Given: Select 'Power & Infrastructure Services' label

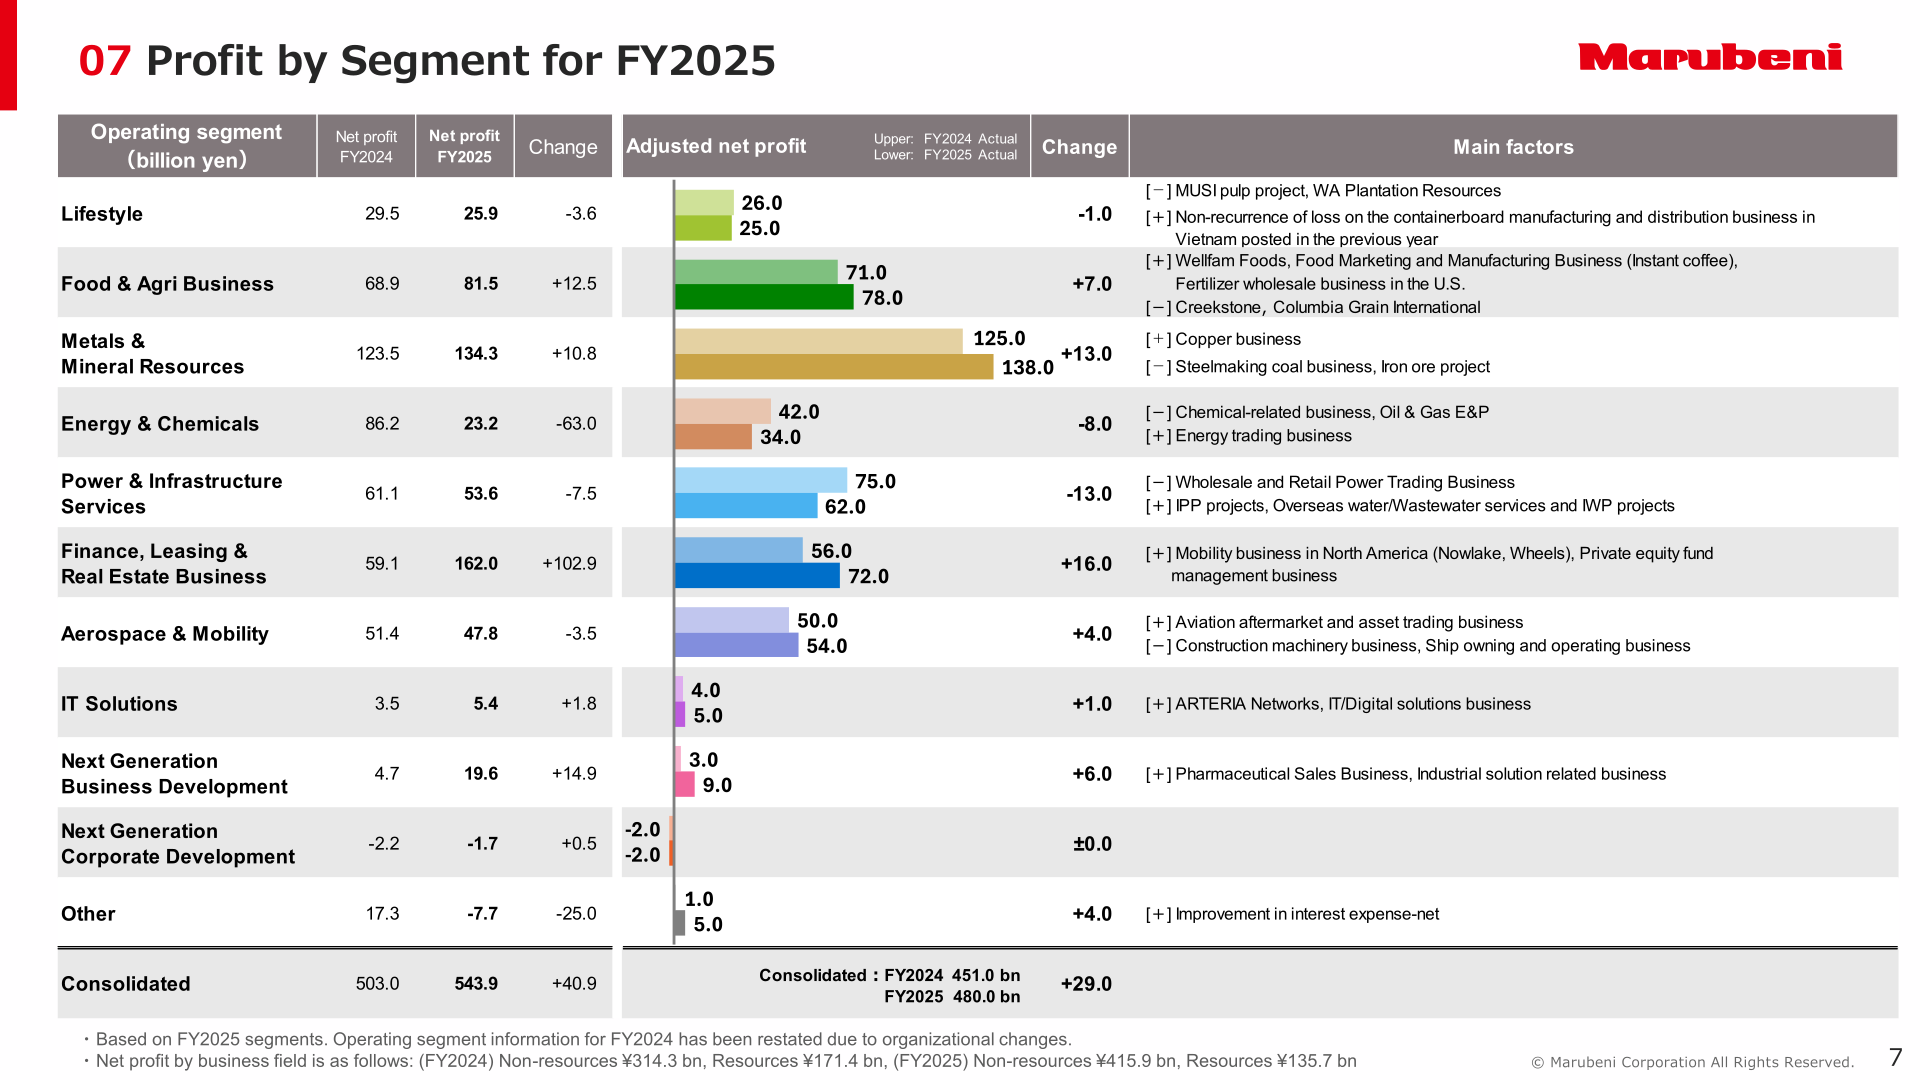Looking at the screenshot, I should (x=171, y=494).
